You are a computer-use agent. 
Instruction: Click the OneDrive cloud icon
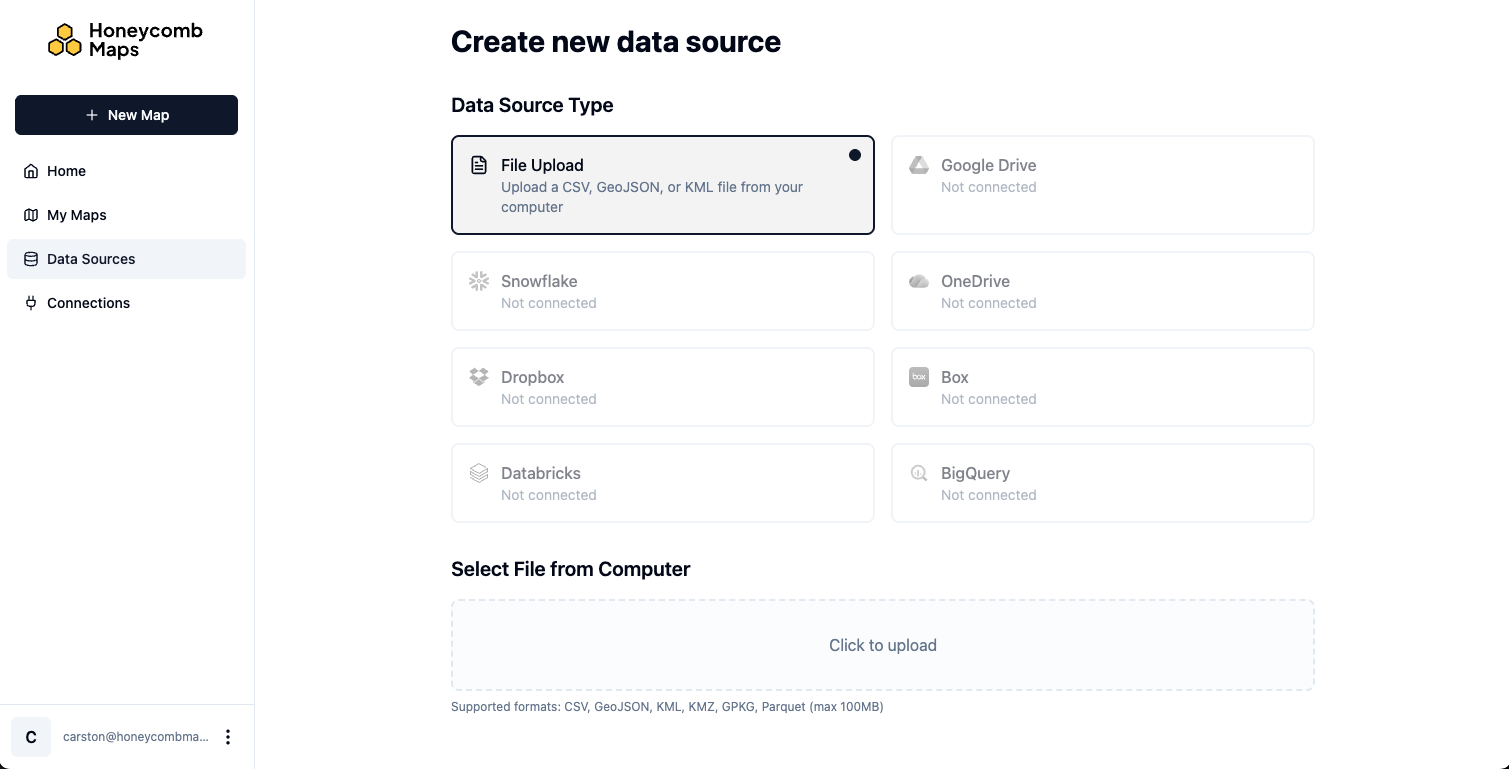click(x=918, y=281)
